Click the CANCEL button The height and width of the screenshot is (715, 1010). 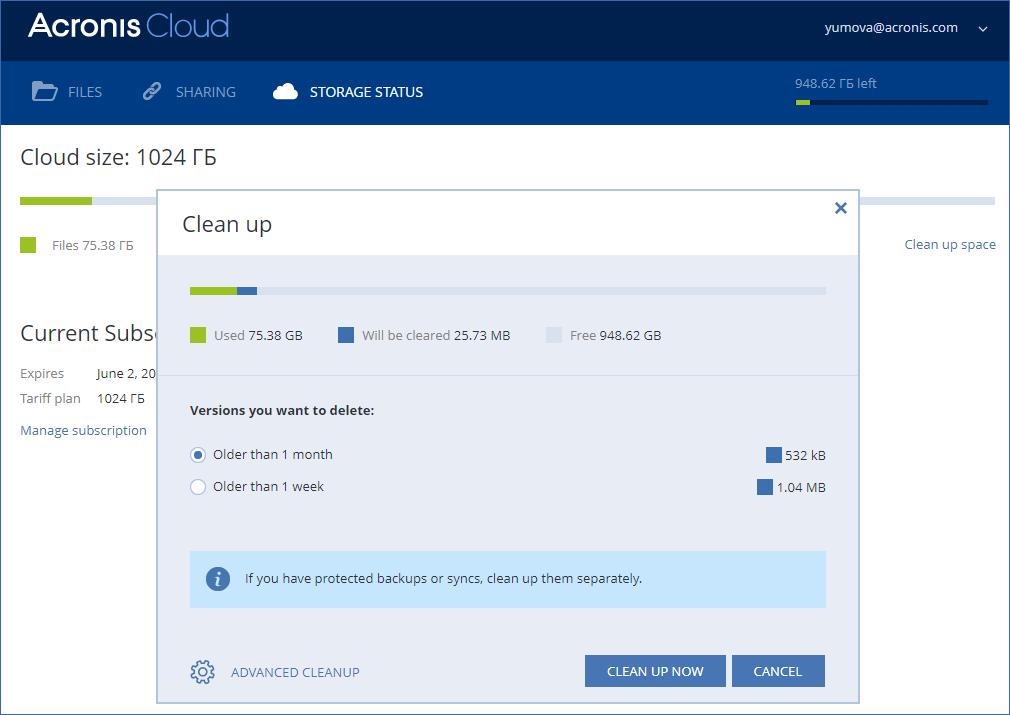click(x=778, y=671)
